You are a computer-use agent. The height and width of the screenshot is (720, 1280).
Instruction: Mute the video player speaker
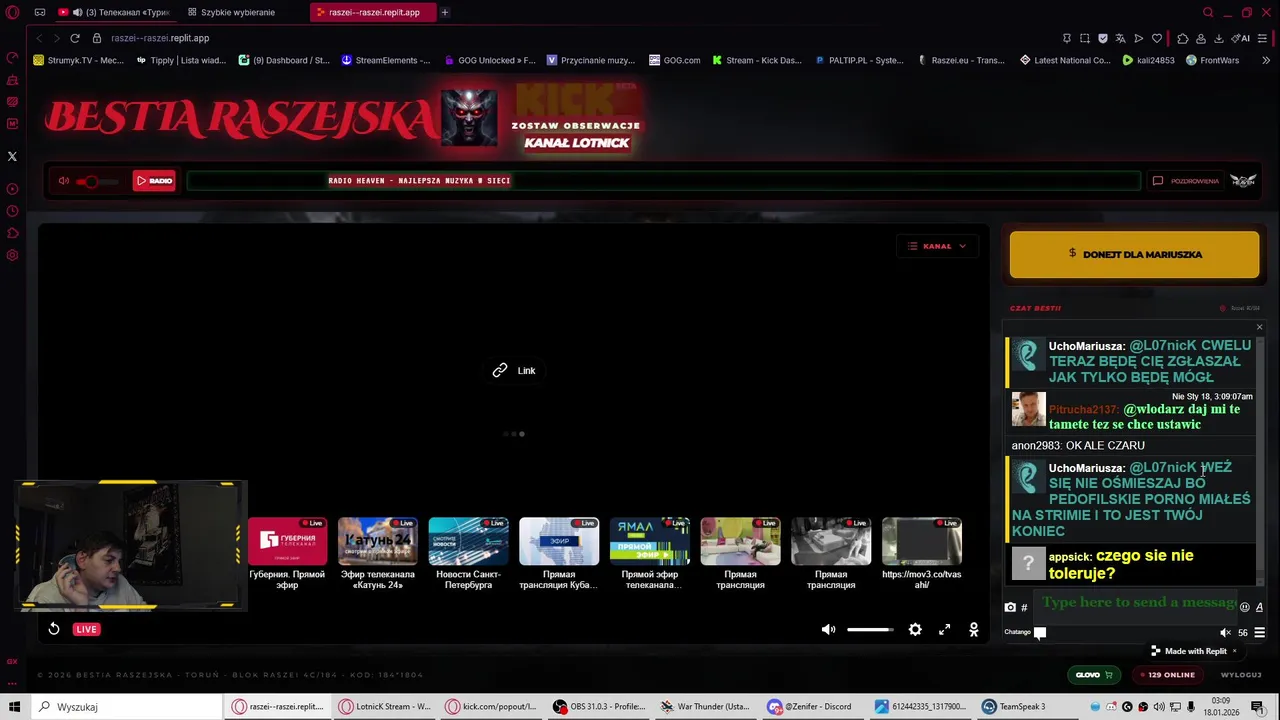(x=828, y=629)
